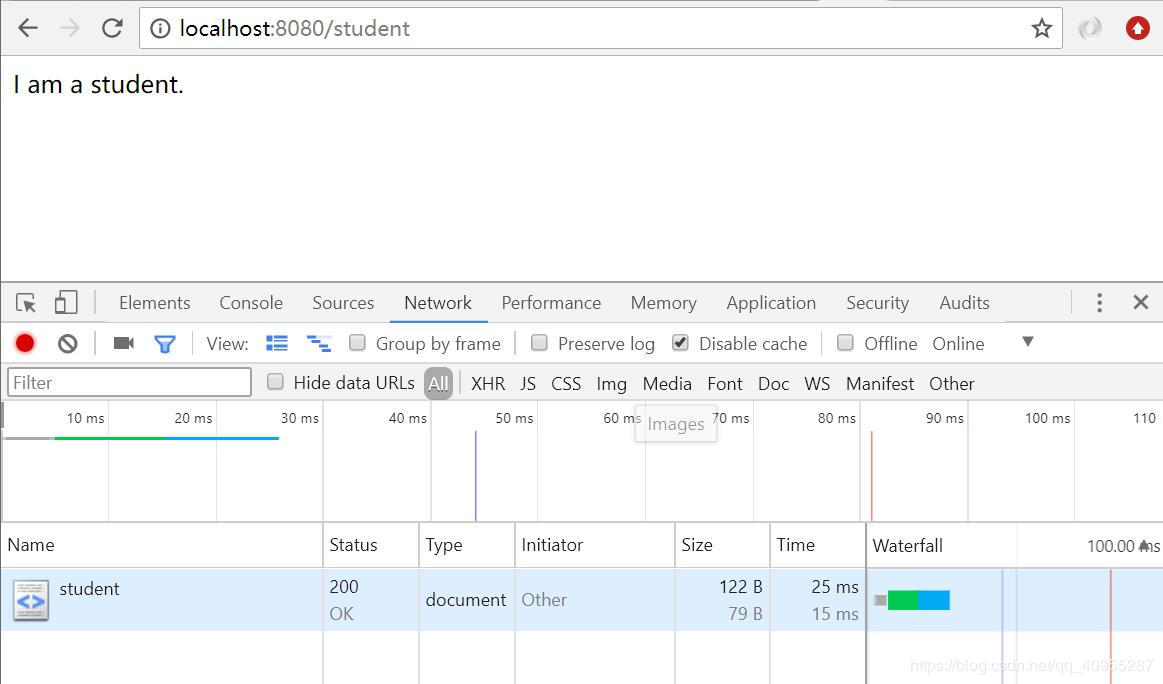Capture screenshots with camera icon
Viewport: 1163px width, 684px height.
click(123, 343)
